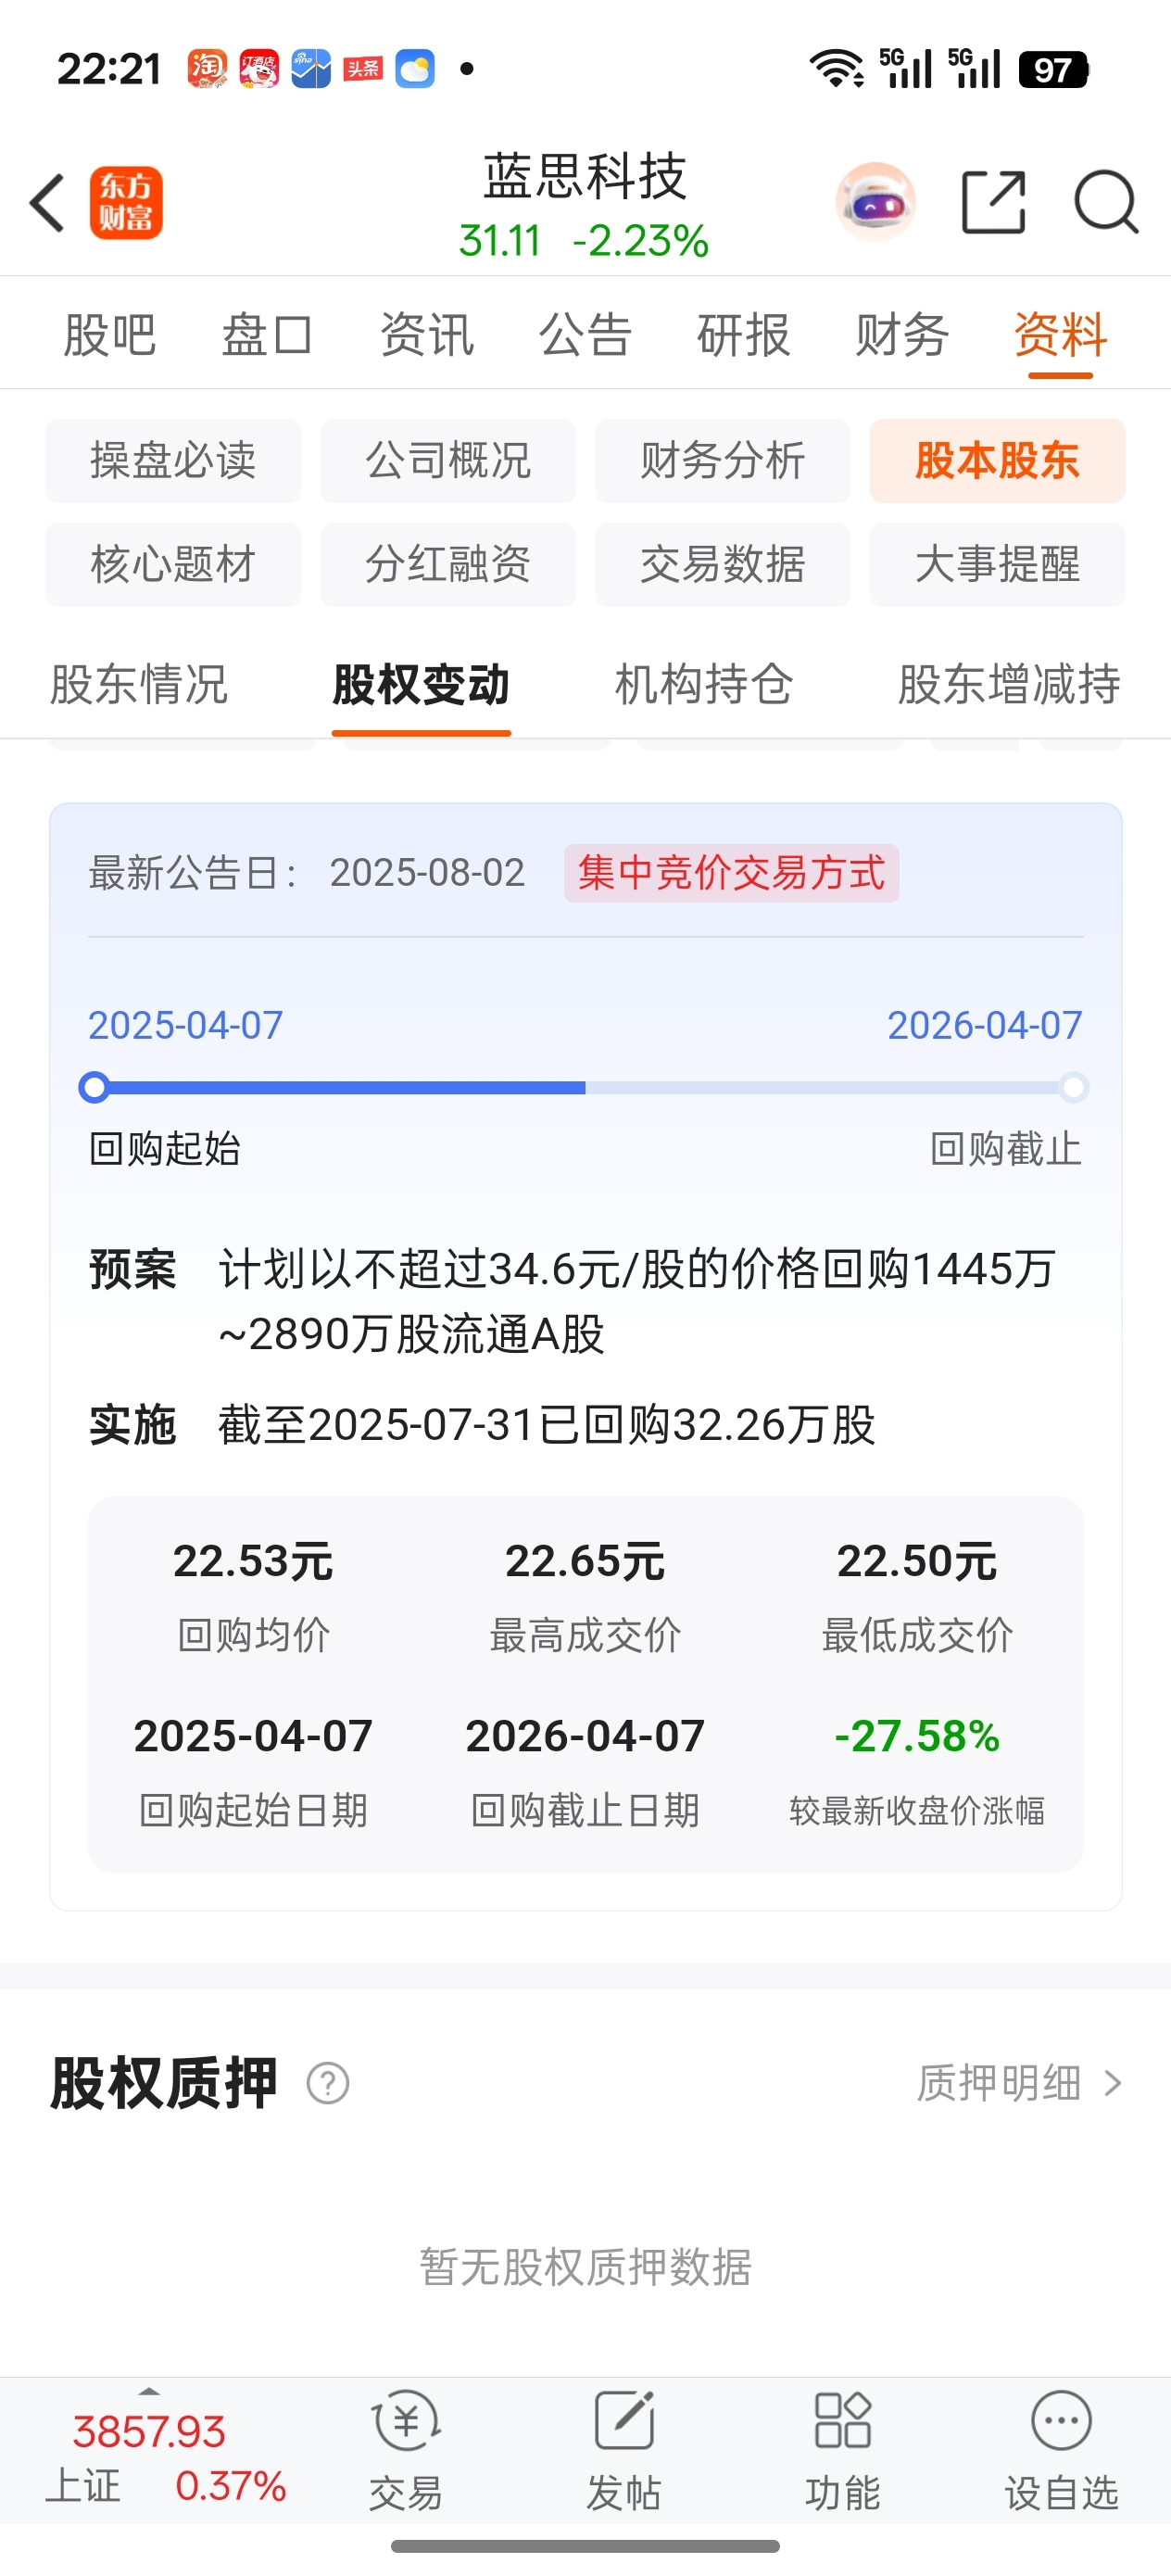Open Taobao notification icon in status bar

(207, 69)
